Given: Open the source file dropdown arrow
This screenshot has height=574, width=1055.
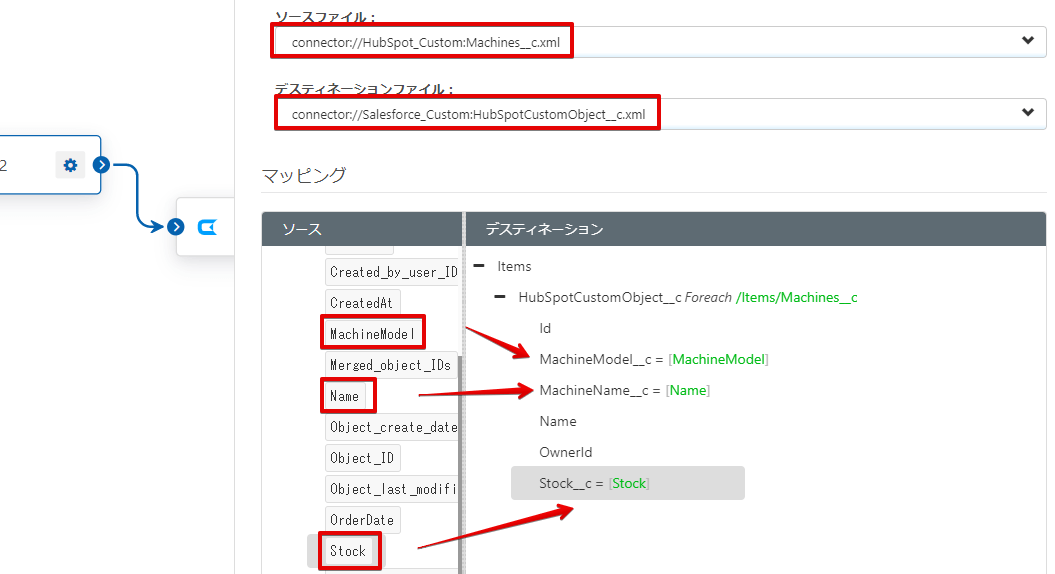Looking at the screenshot, I should tap(1027, 40).
